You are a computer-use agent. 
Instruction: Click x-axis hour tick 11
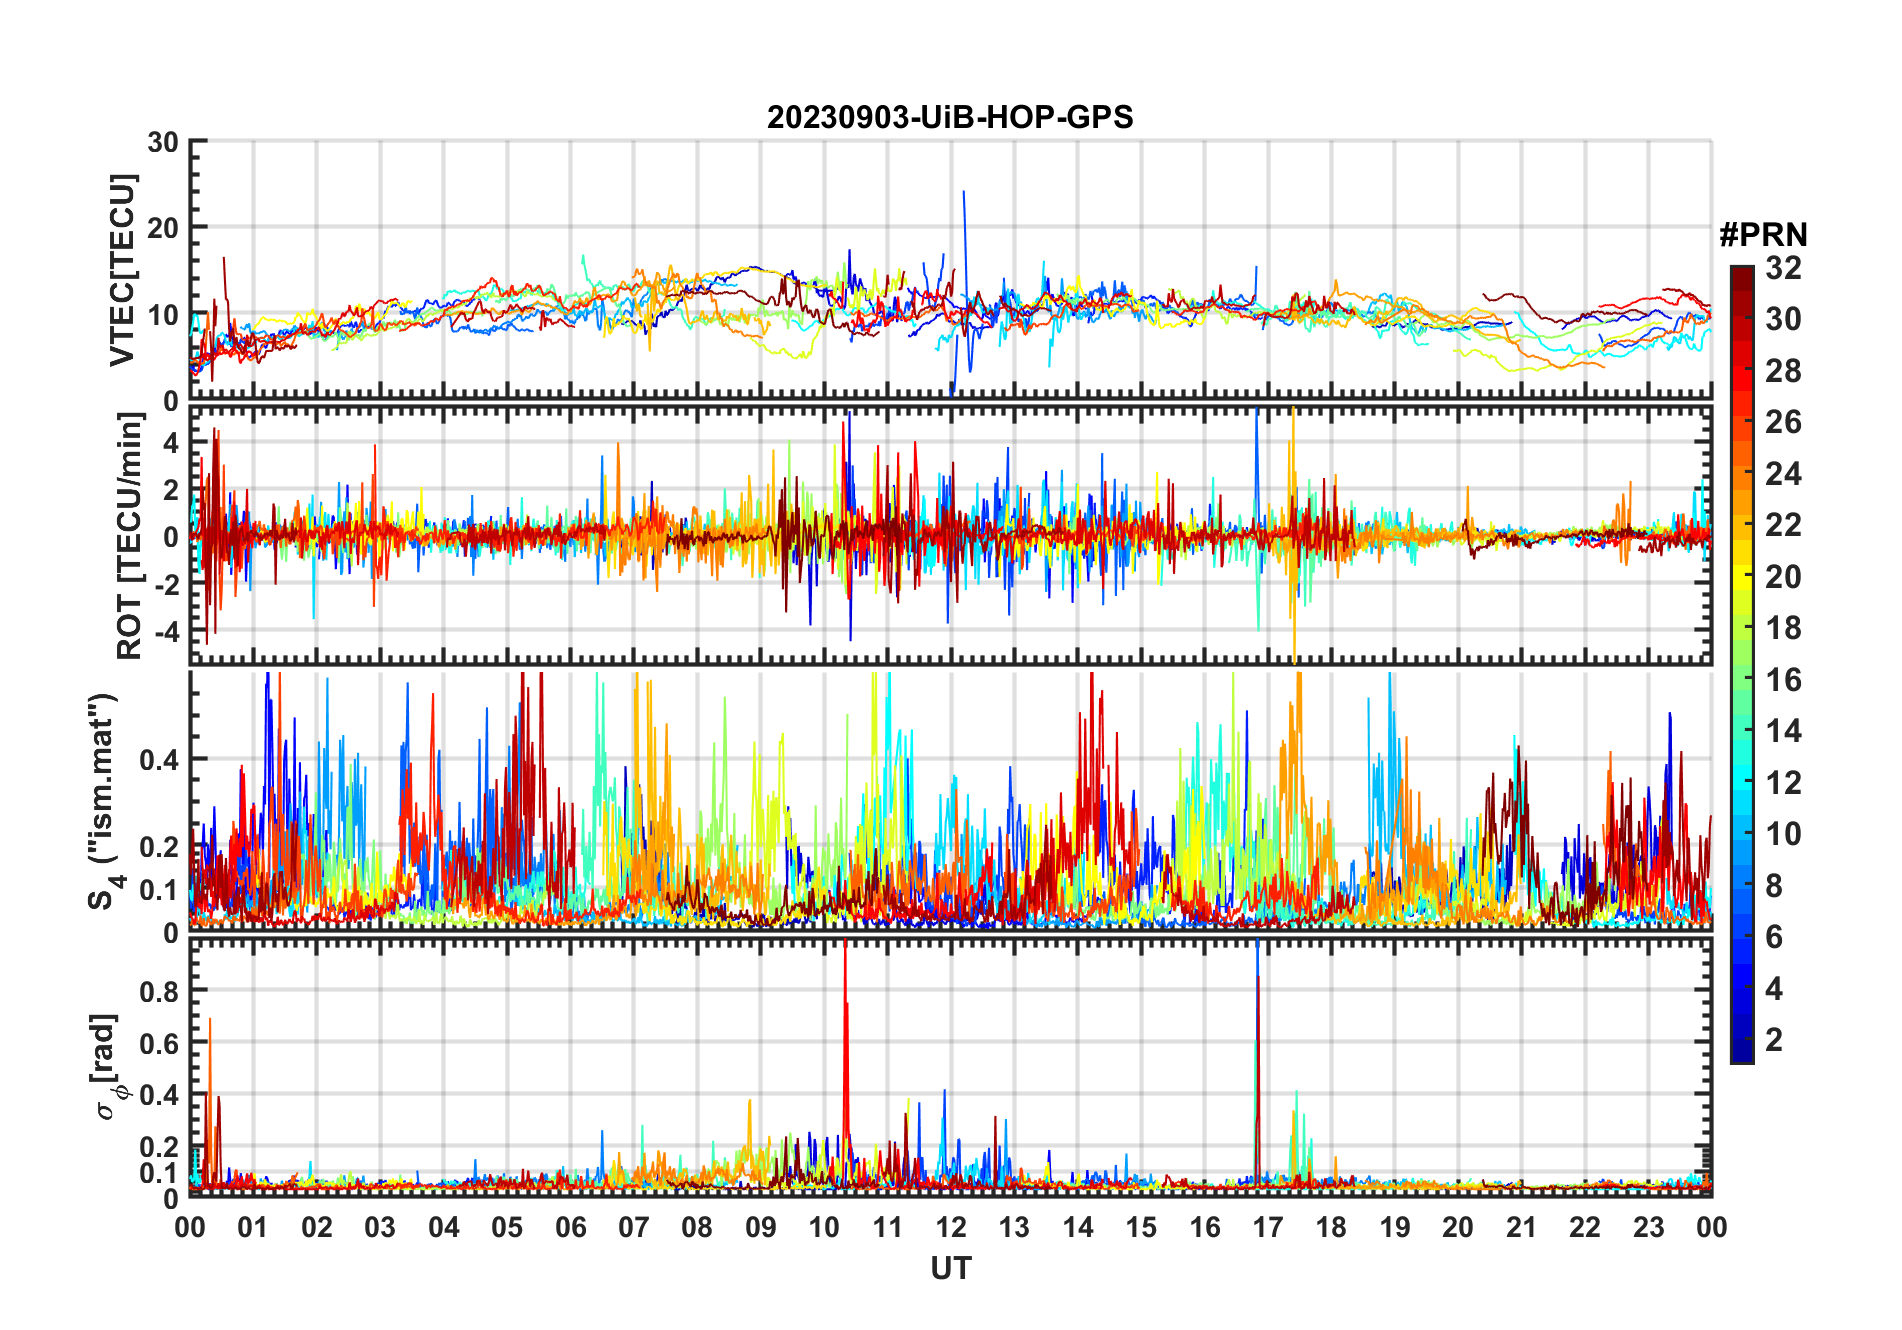point(888,1227)
